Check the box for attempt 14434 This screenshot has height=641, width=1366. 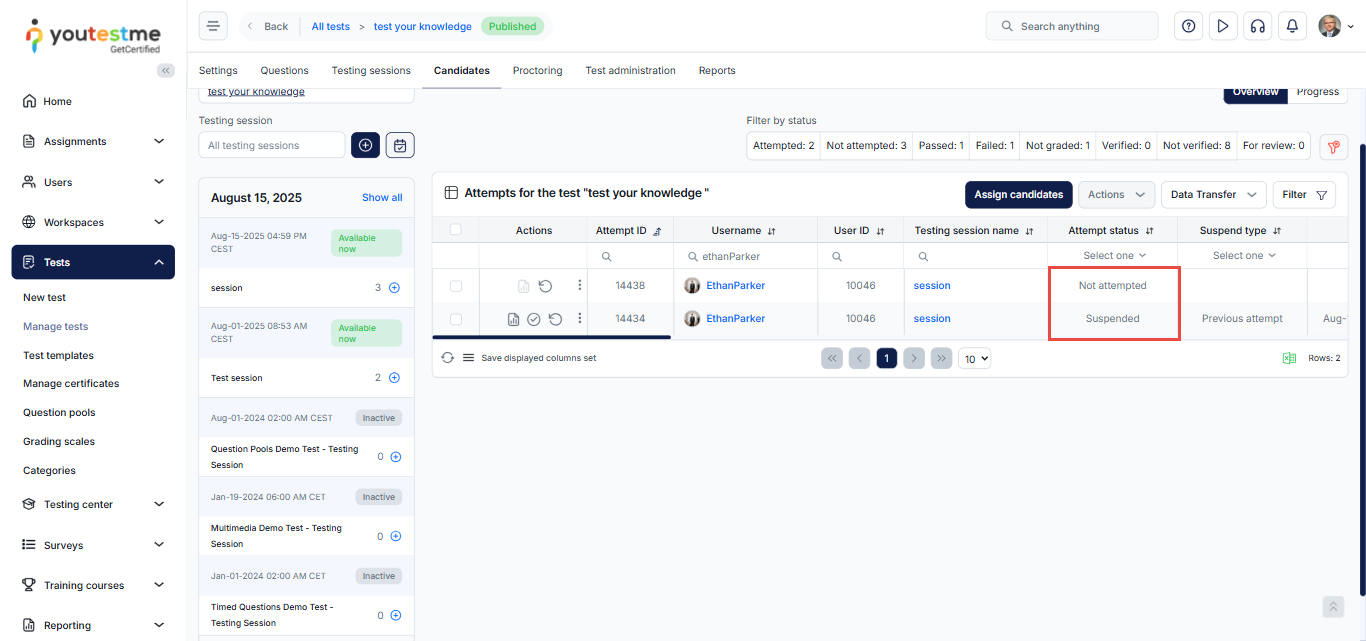click(x=456, y=319)
